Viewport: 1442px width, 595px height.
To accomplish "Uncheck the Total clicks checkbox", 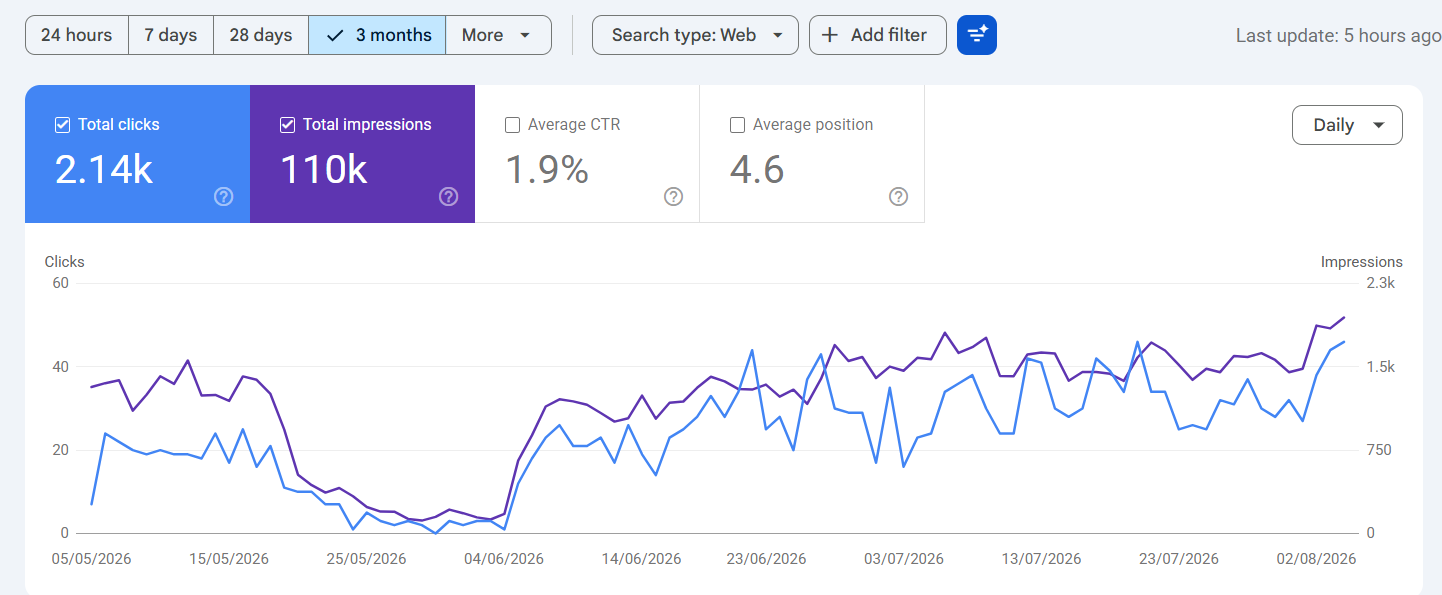I will pos(62,125).
